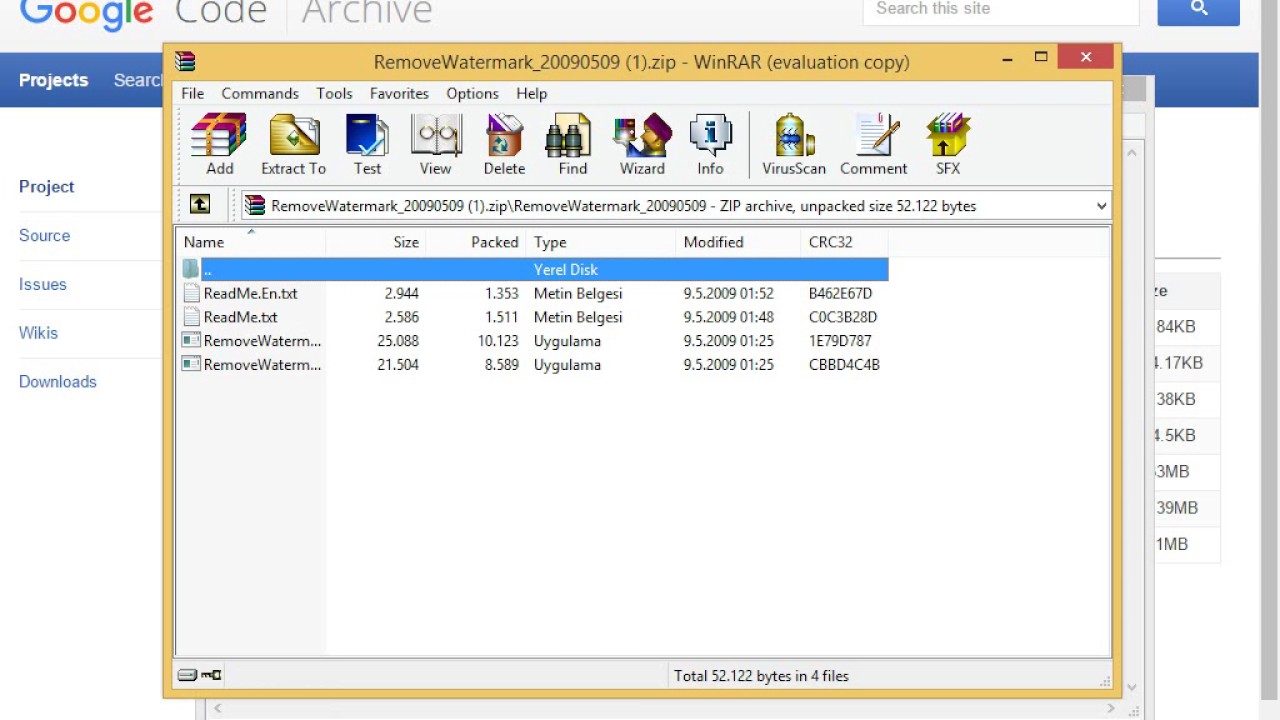Open the Comment tool
The width and height of the screenshot is (1280, 720).
pyautogui.click(x=873, y=144)
